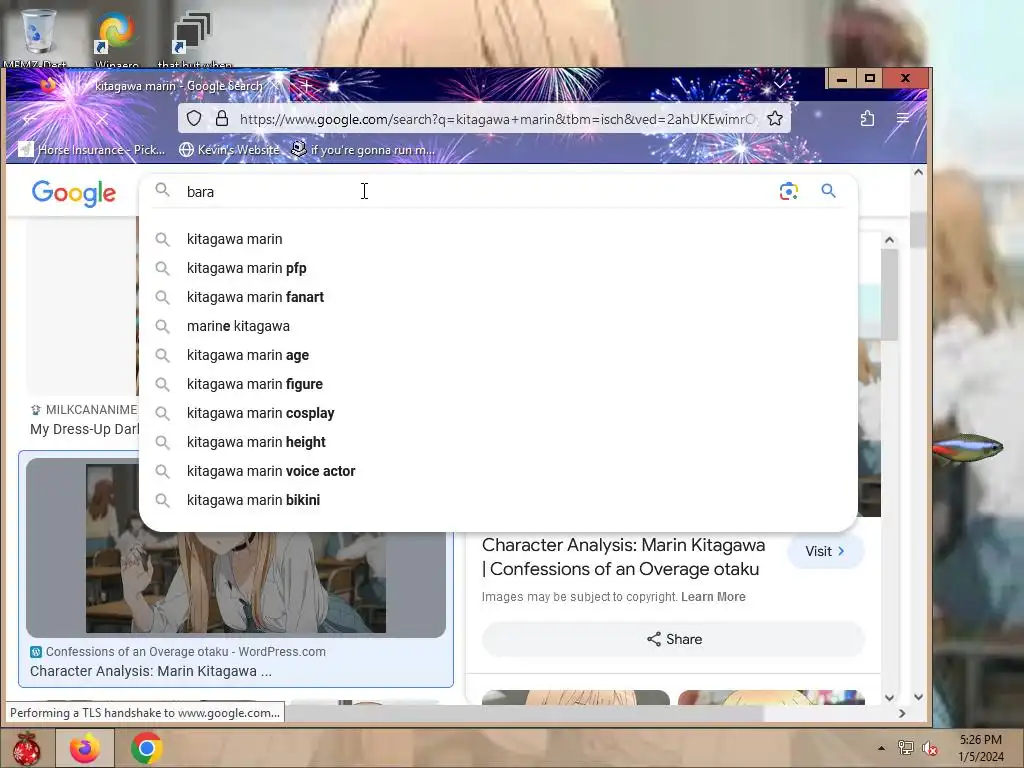Select suggestion 'kitagawa marin fanart'
Screen dimensions: 1024x768
pos(255,297)
